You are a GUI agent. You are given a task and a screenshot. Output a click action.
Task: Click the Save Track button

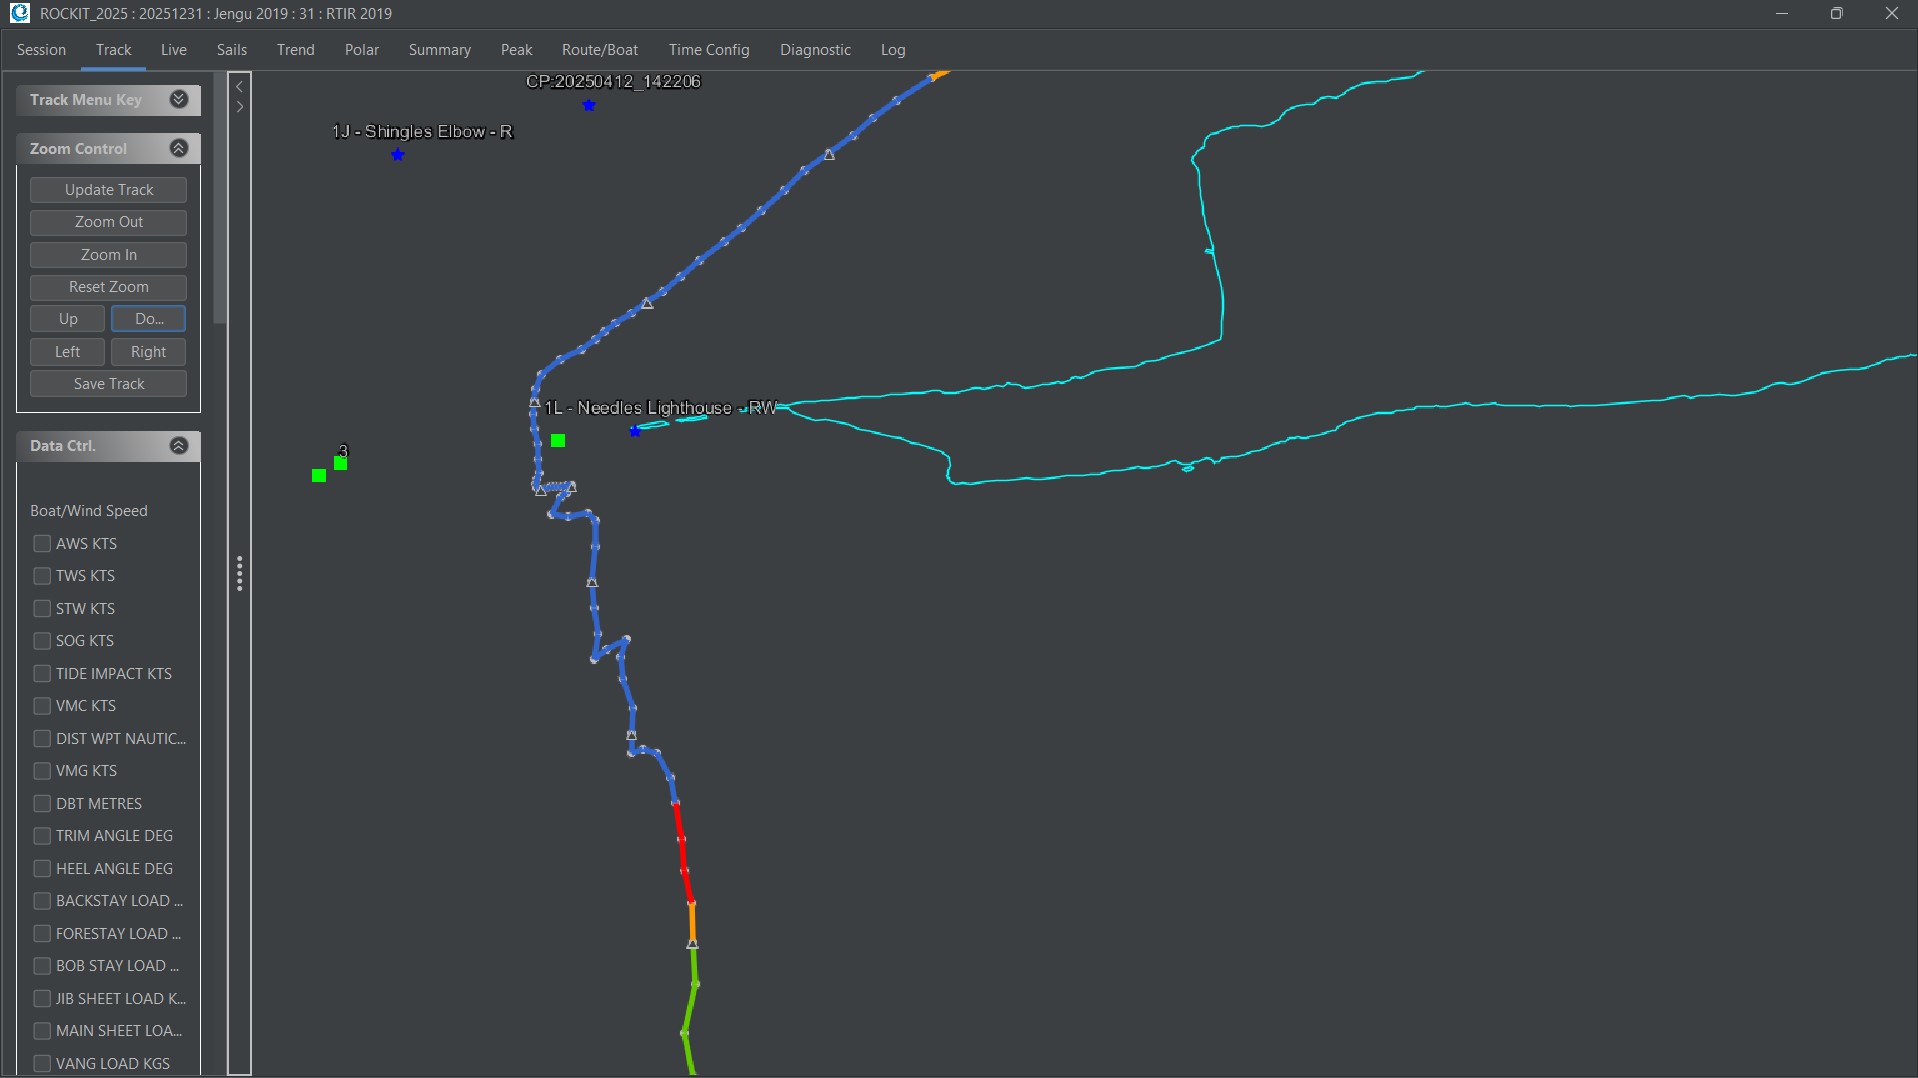click(108, 384)
